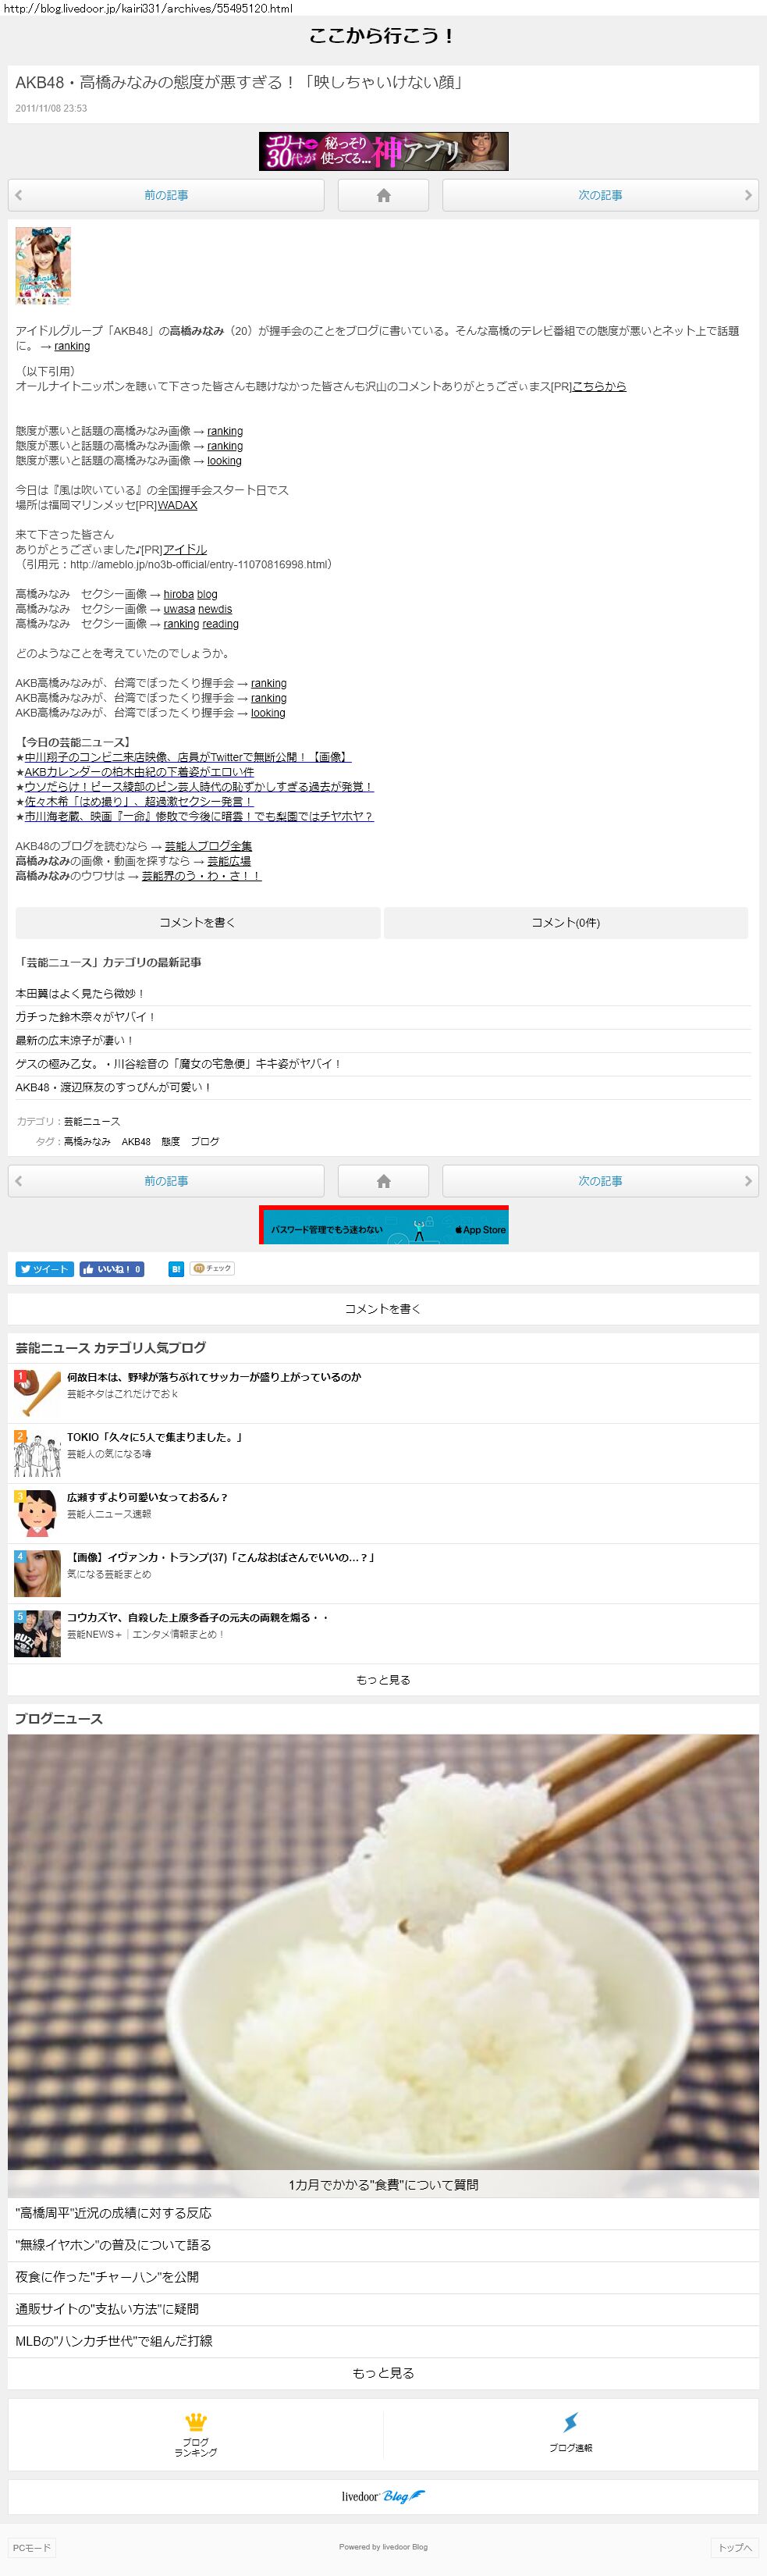Click the Twitter tweet button

point(44,1269)
